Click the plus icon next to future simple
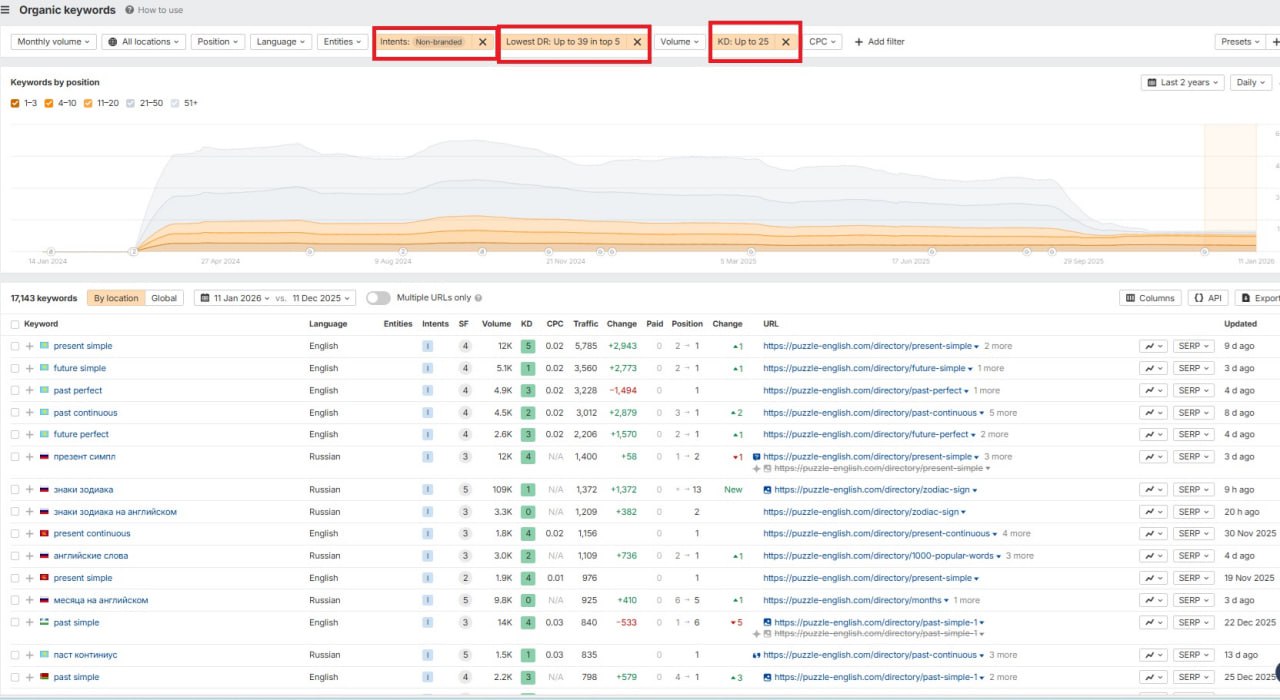The height and width of the screenshot is (700, 1280). point(30,368)
